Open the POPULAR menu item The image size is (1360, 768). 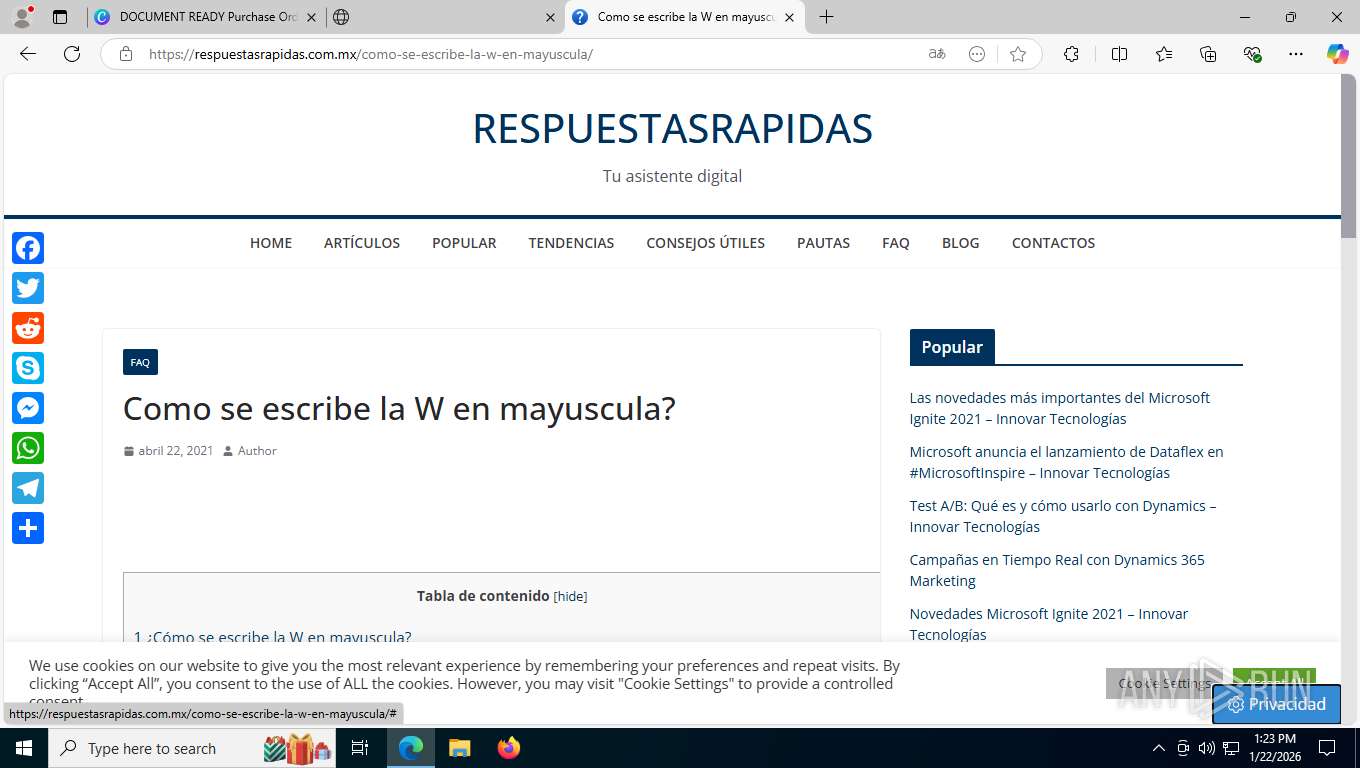point(464,243)
